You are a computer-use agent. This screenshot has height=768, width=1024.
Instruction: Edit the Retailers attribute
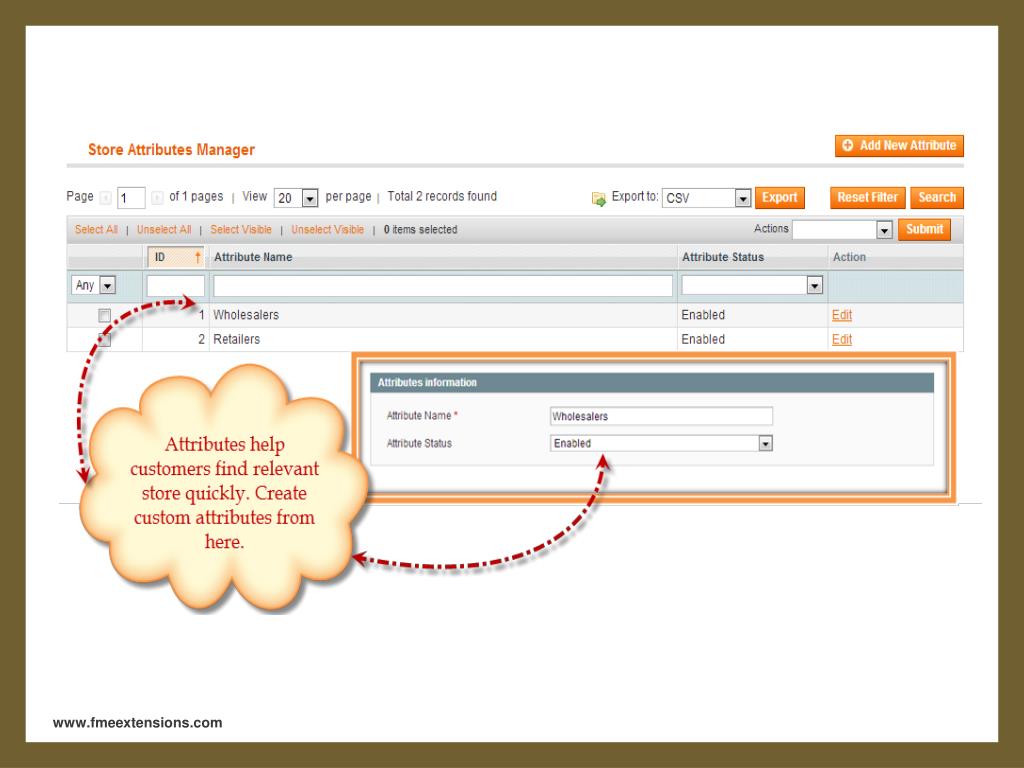842,339
